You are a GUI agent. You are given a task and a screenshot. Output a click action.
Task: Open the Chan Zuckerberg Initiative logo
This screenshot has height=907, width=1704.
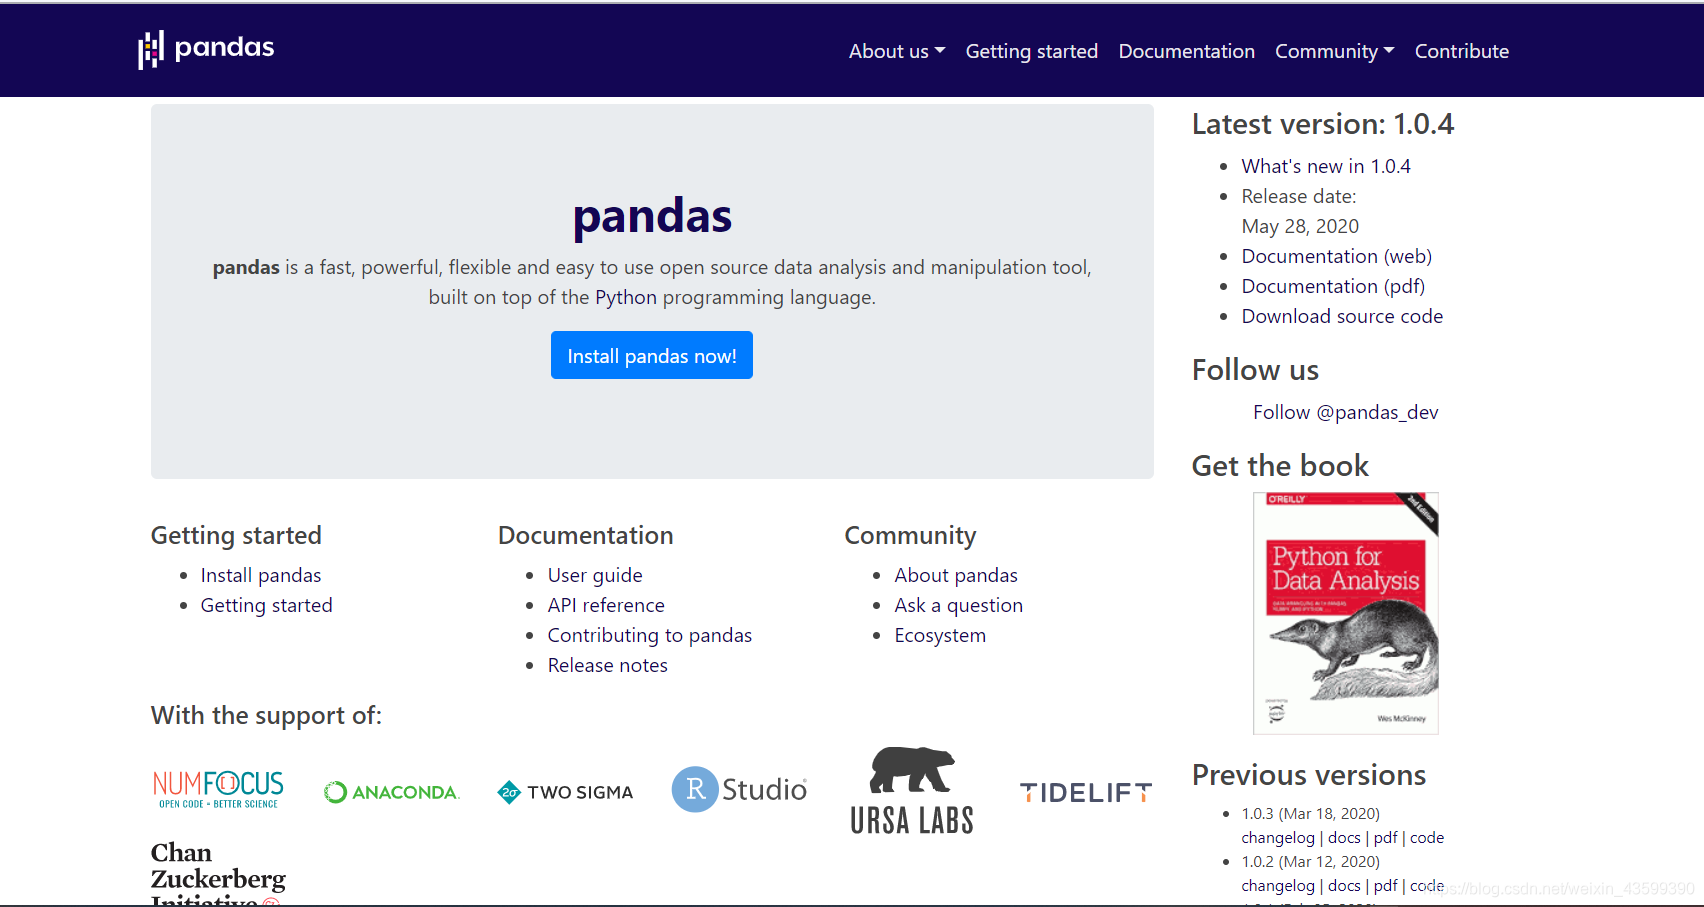coord(218,873)
